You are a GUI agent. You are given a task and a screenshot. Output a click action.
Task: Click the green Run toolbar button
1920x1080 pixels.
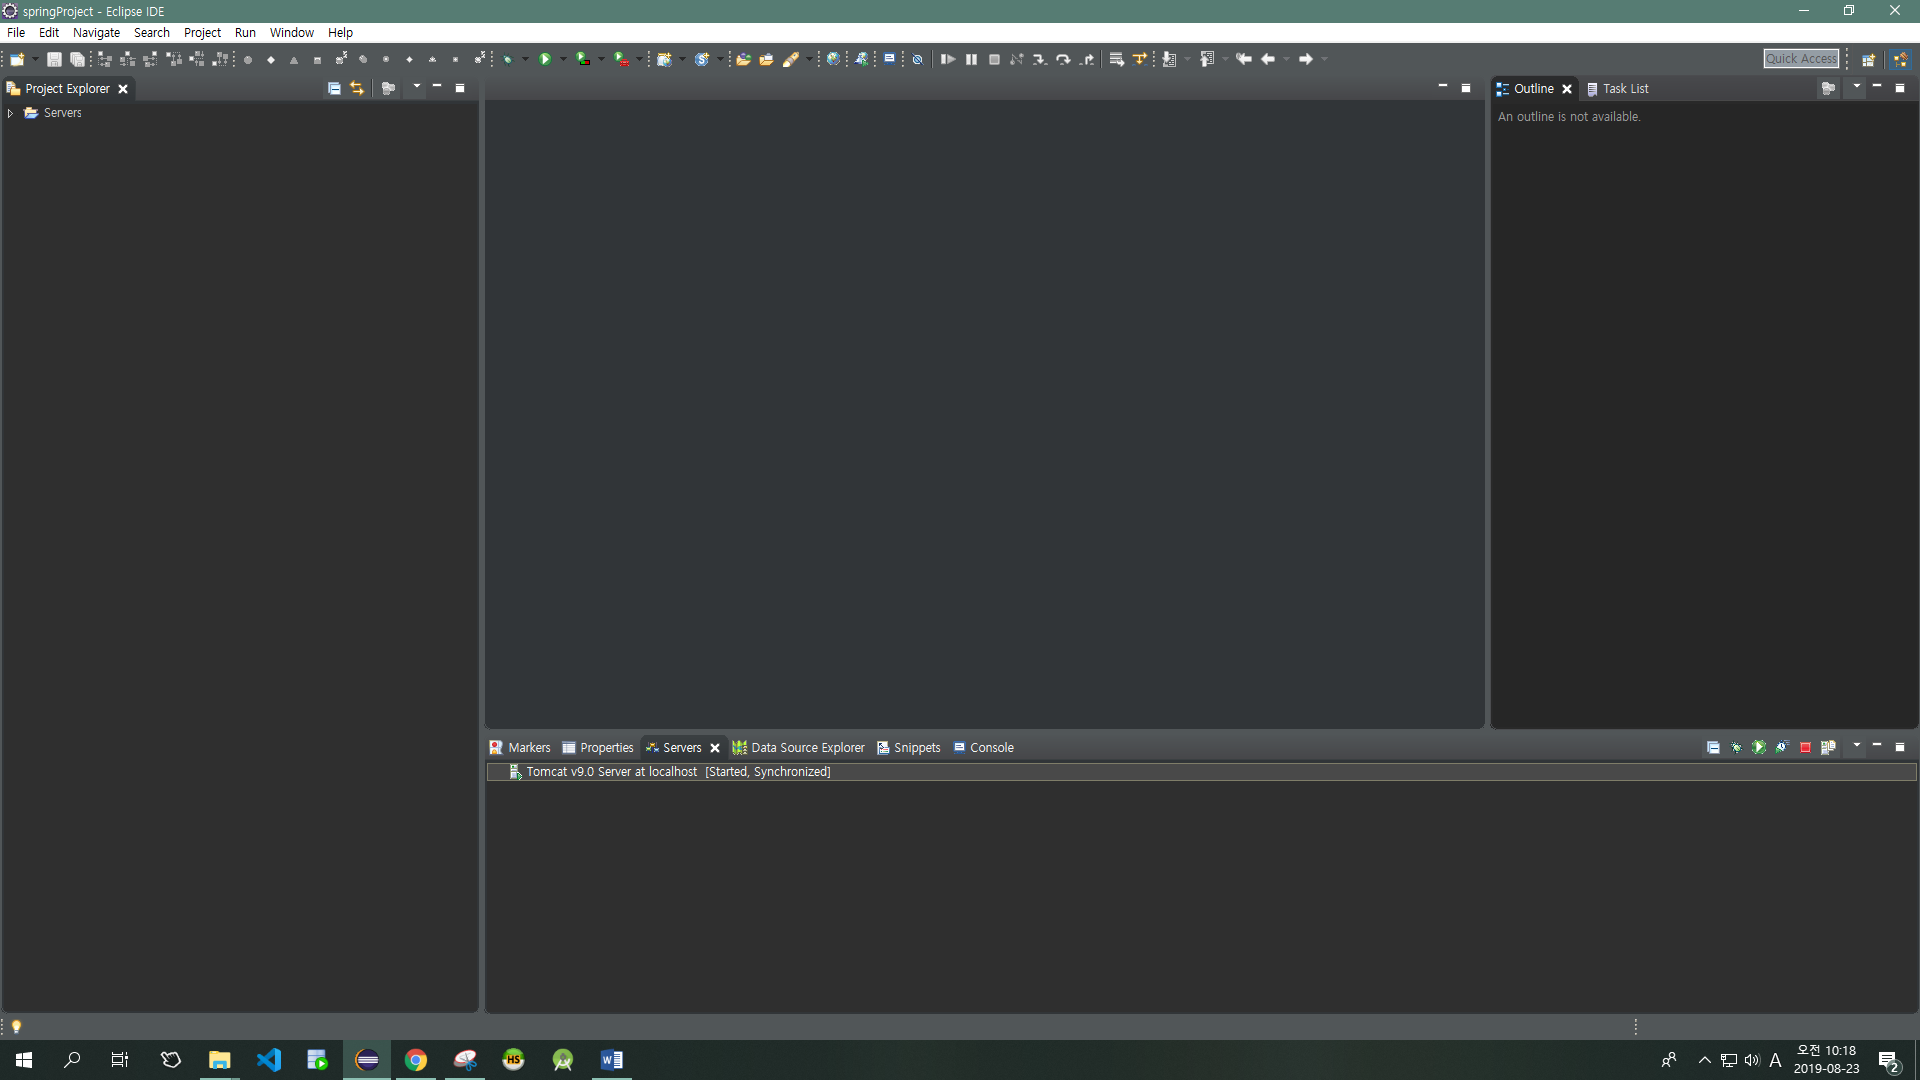[x=545, y=59]
